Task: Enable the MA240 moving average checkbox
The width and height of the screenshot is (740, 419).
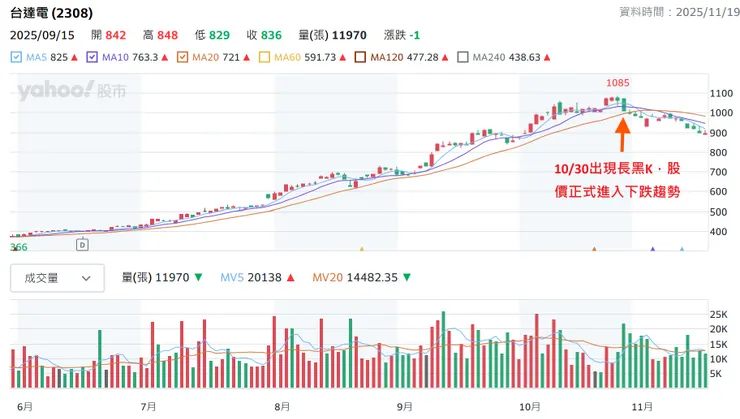Action: pos(463,57)
